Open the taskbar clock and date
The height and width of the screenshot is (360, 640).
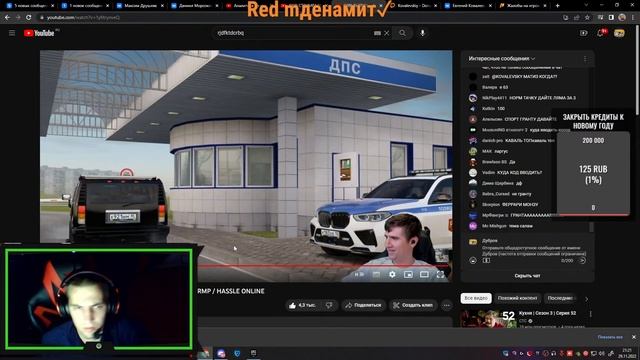pos(627,353)
